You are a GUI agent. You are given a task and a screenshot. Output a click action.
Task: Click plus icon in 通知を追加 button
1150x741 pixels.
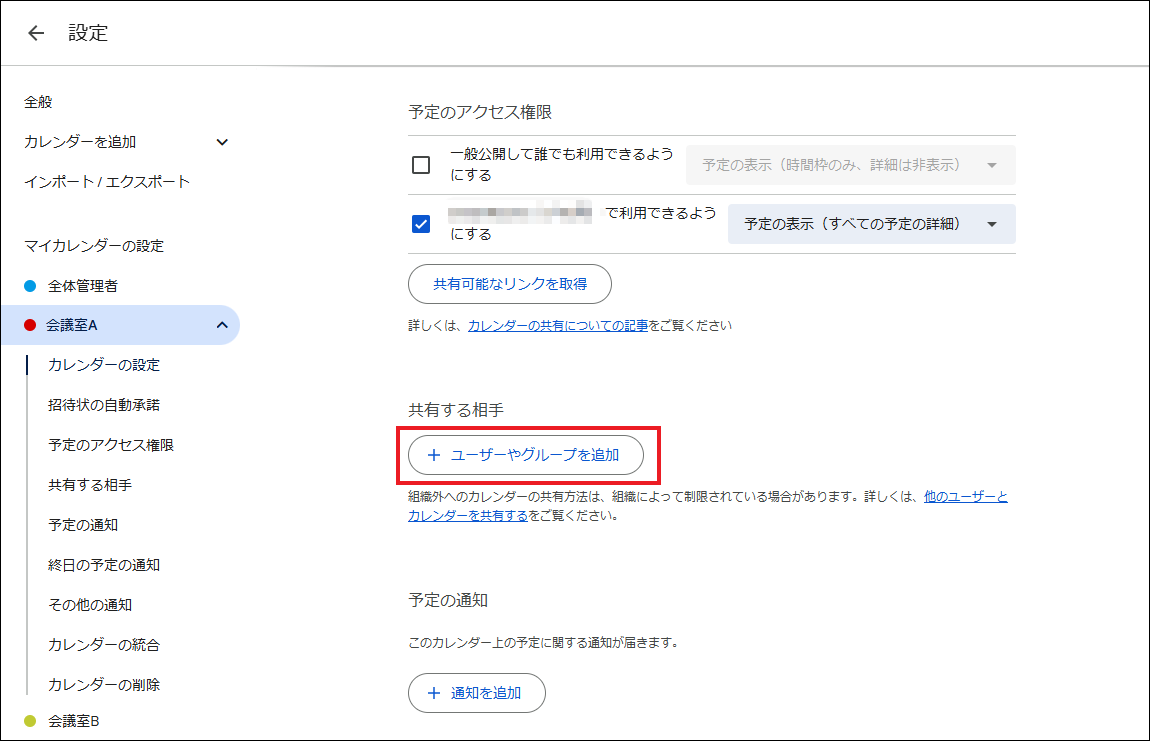[434, 693]
